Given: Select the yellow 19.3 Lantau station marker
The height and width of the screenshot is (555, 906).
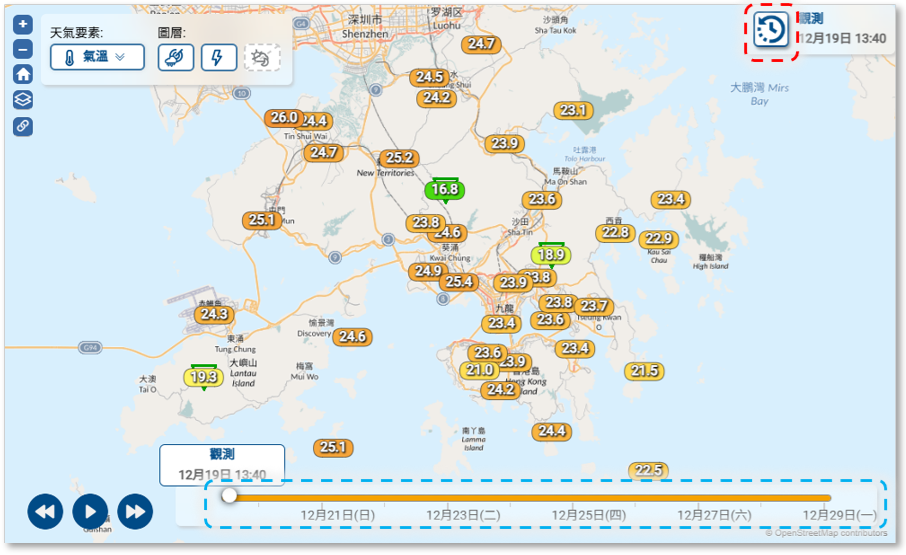Looking at the screenshot, I should [203, 377].
